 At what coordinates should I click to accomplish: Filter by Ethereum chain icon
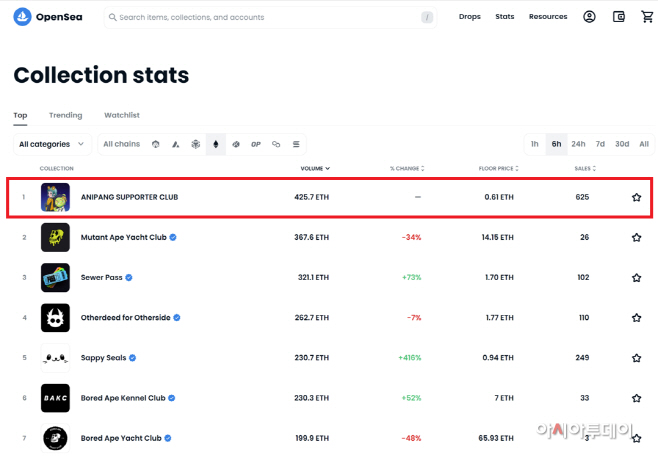coord(216,144)
